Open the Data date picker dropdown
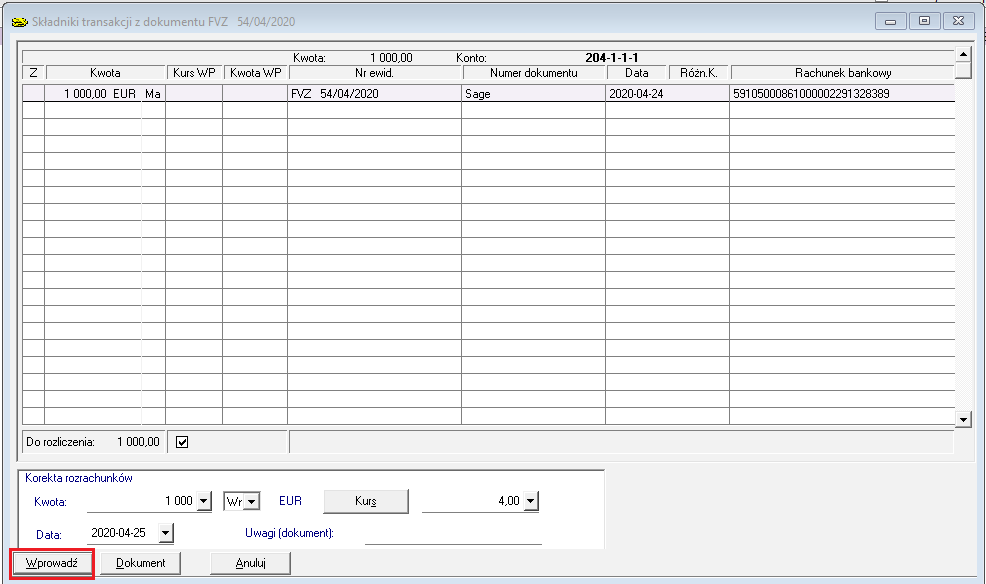This screenshot has width=986, height=584. [x=165, y=533]
